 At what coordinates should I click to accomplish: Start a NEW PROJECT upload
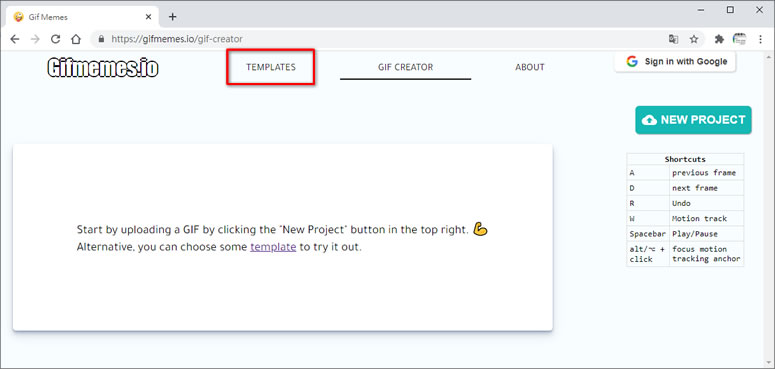point(693,120)
